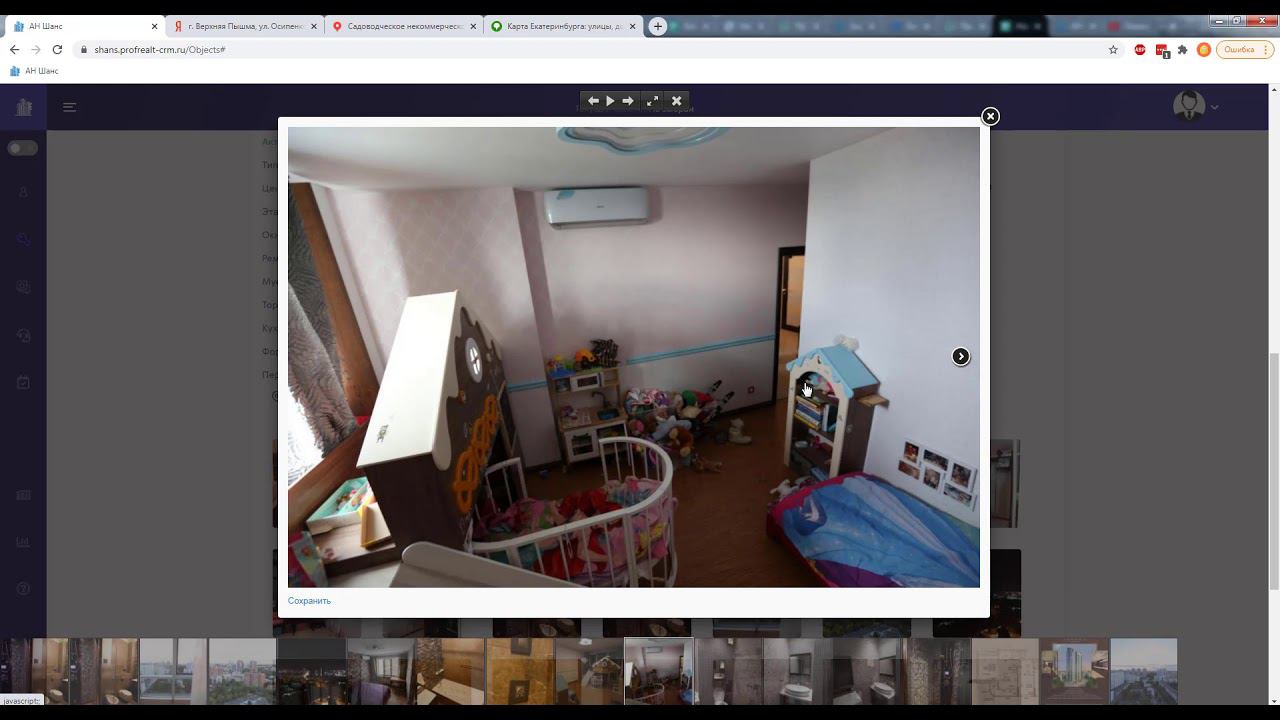Bookmark this page with the star icon
The image size is (1280, 720).
(x=1113, y=49)
